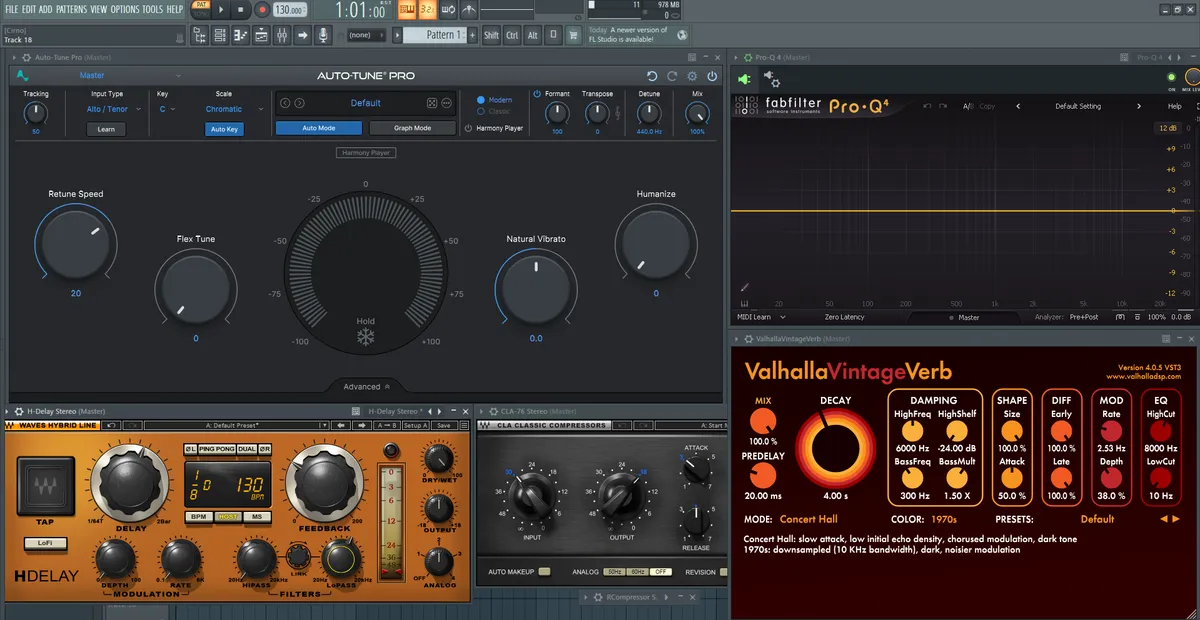The width and height of the screenshot is (1200, 620).
Task: Toggle AUTO MAKEUP on the CLA-76
Action: coord(544,572)
